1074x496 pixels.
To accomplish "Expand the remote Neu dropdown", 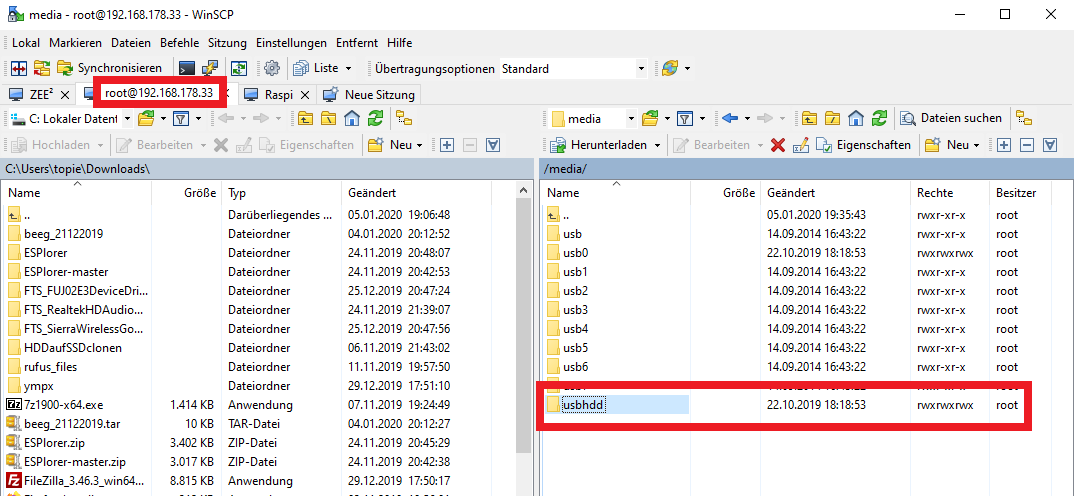I will pyautogui.click(x=952, y=145).
